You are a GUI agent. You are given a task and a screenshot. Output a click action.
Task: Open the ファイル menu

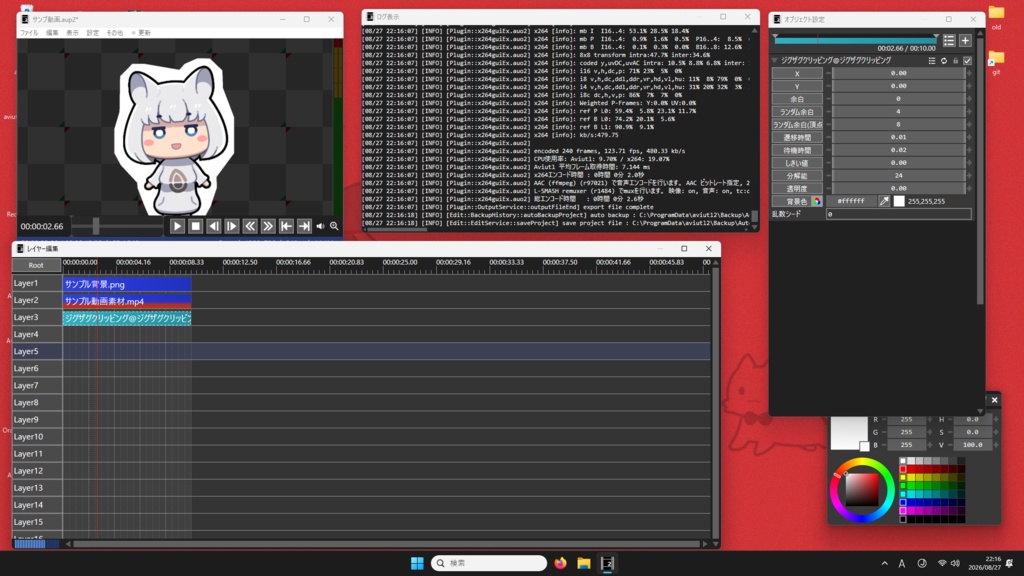(x=29, y=33)
